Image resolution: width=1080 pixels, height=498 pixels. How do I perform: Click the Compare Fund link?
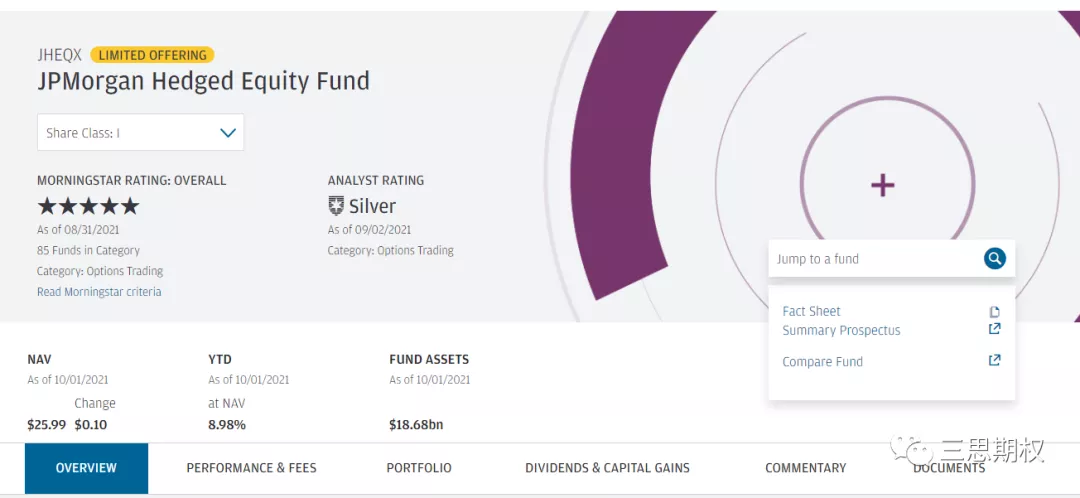pos(822,362)
